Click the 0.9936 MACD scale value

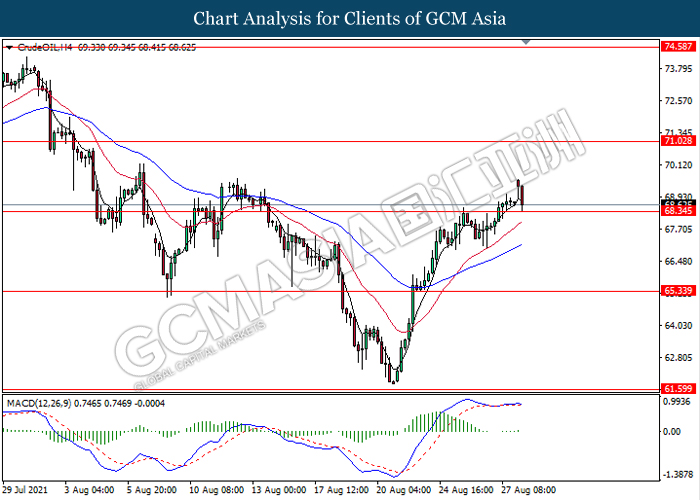[x=678, y=402]
